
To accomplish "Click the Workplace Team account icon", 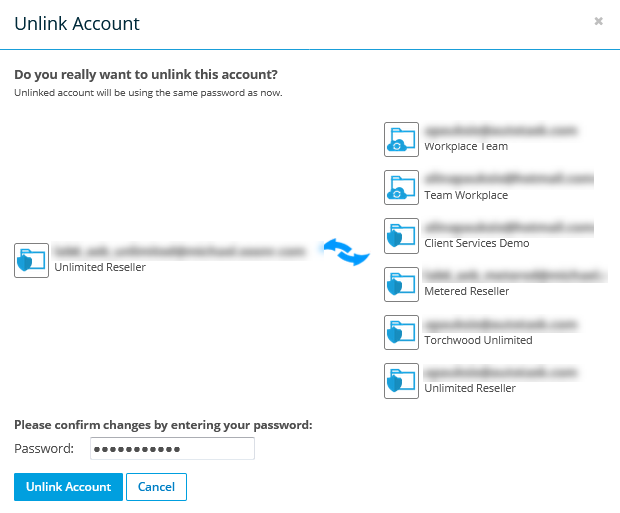I will [401, 139].
